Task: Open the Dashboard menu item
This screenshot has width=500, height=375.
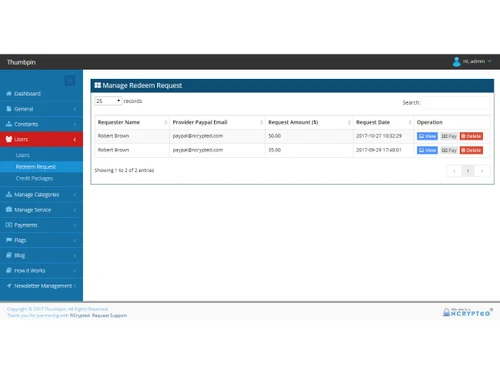Action: point(41,94)
